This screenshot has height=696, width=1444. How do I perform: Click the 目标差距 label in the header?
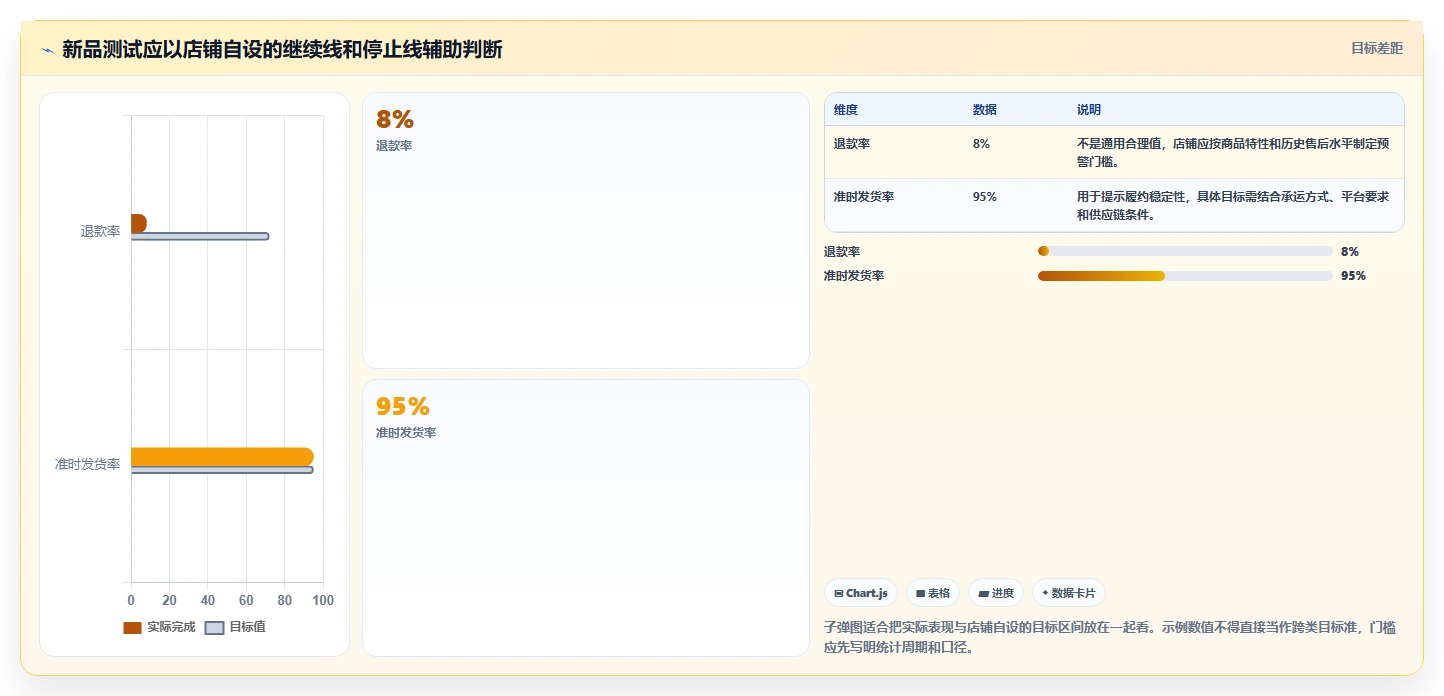click(1377, 48)
